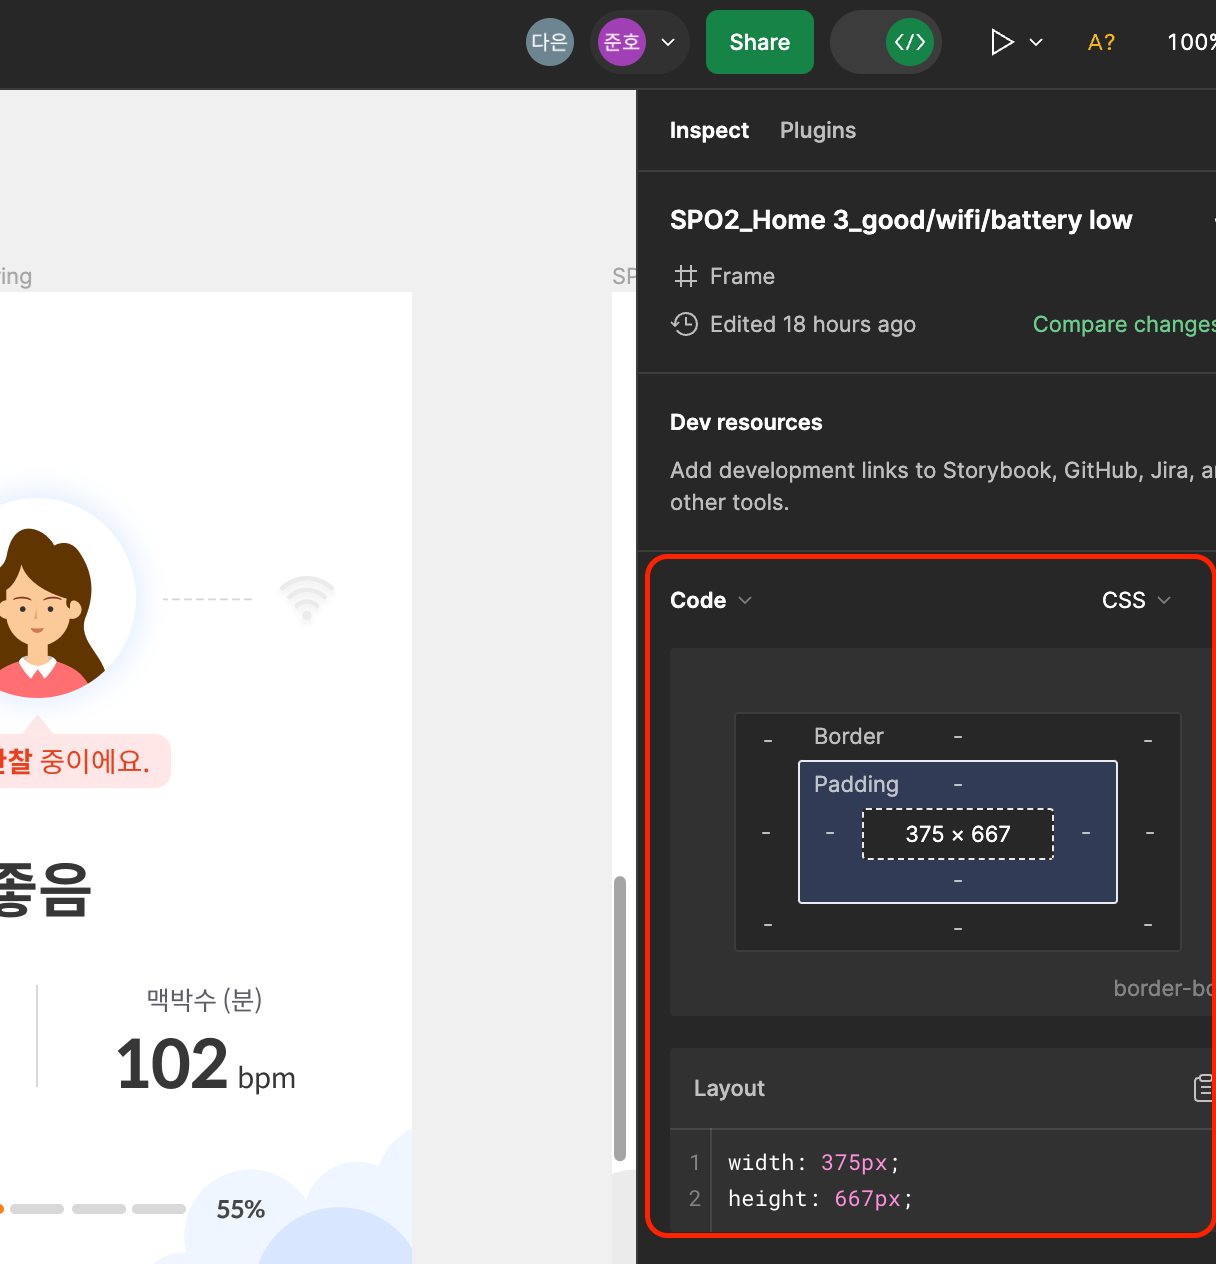
Task: Switch to the Inspect tab
Action: (709, 131)
